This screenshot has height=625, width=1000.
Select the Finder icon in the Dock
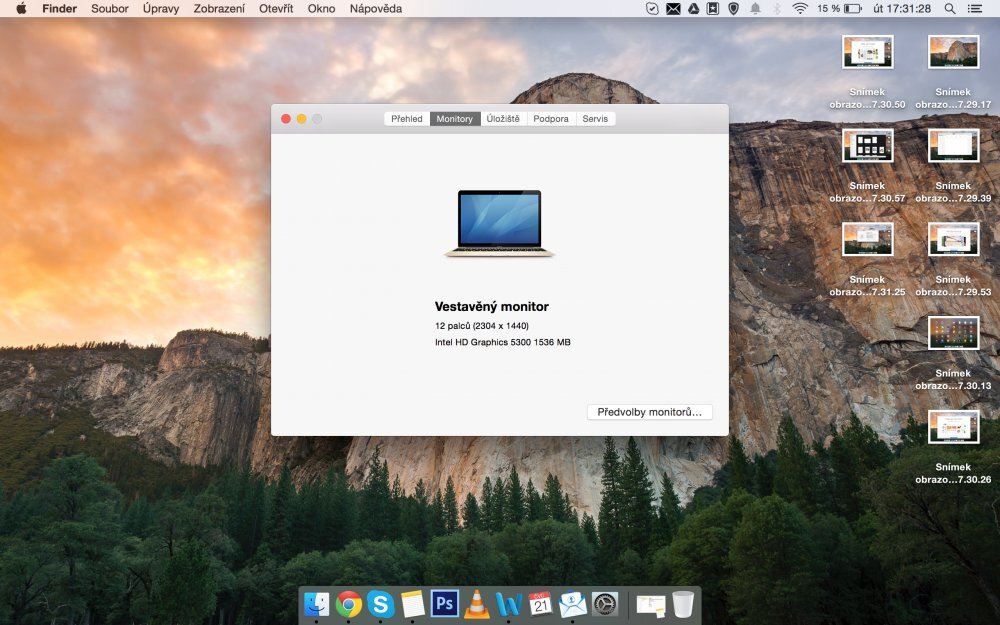pyautogui.click(x=318, y=605)
